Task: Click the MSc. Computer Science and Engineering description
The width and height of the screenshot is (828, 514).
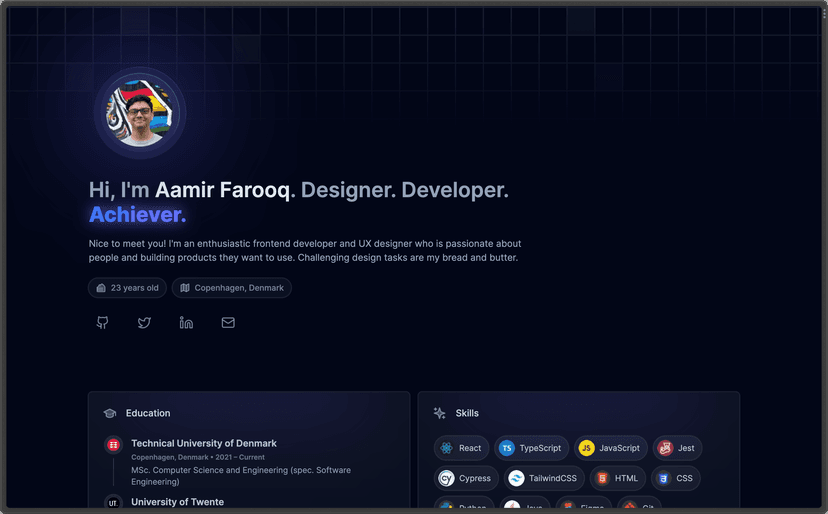Action: 241,476
